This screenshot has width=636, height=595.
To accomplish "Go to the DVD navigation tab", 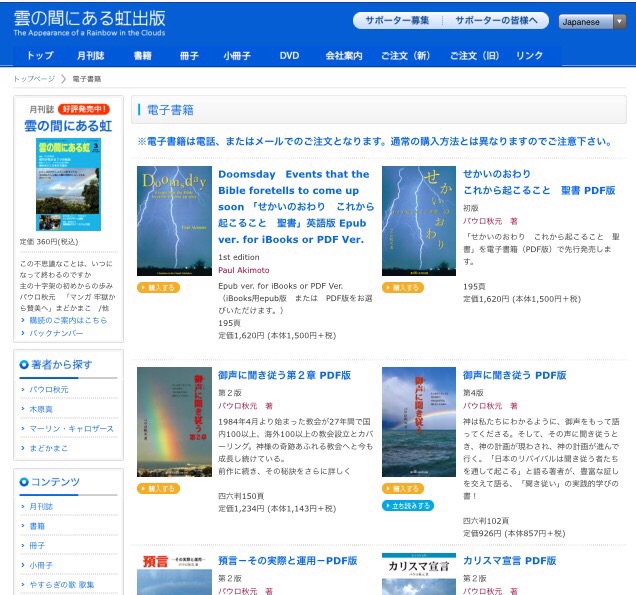I will coord(289,55).
